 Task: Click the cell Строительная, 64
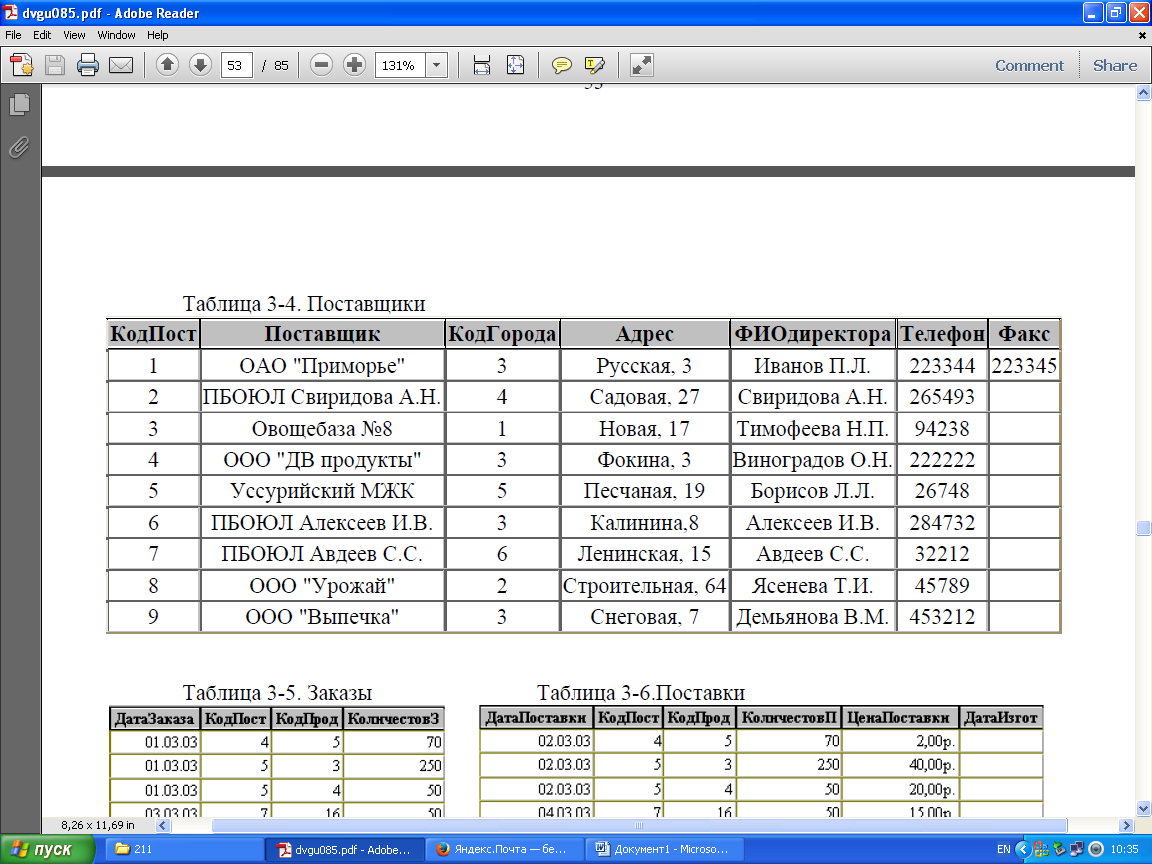click(x=644, y=586)
